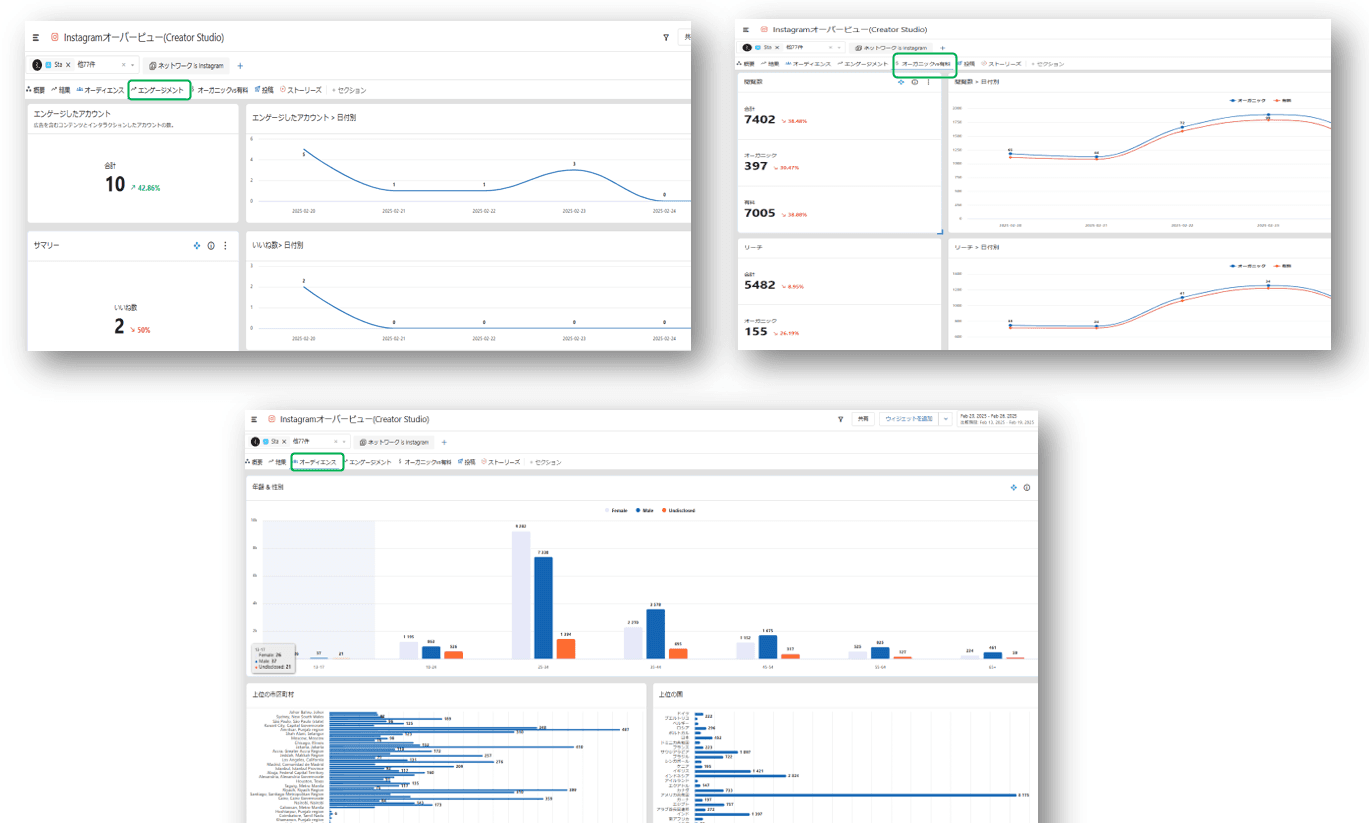The width and height of the screenshot is (1369, 823).
Task: Open the Summary (サマリー) widget's three-dot menu
Action: pos(225,245)
